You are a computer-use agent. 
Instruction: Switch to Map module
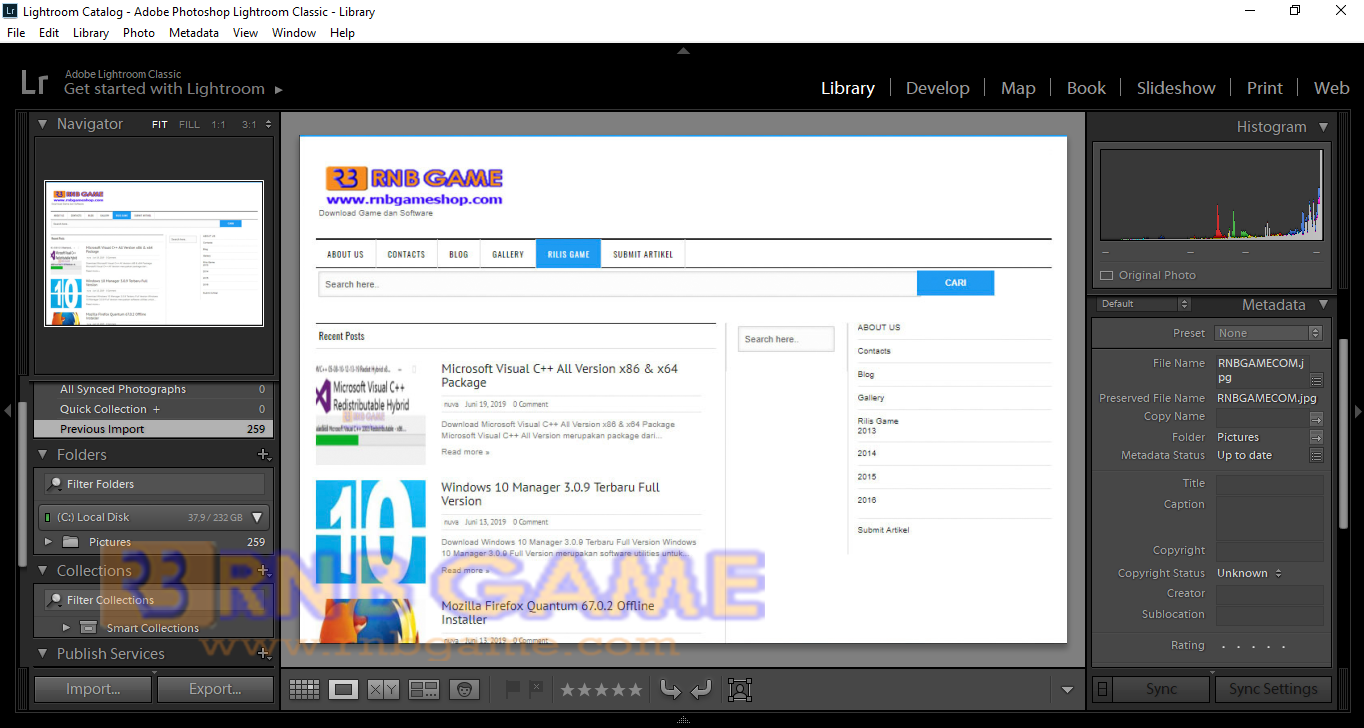pos(1018,89)
